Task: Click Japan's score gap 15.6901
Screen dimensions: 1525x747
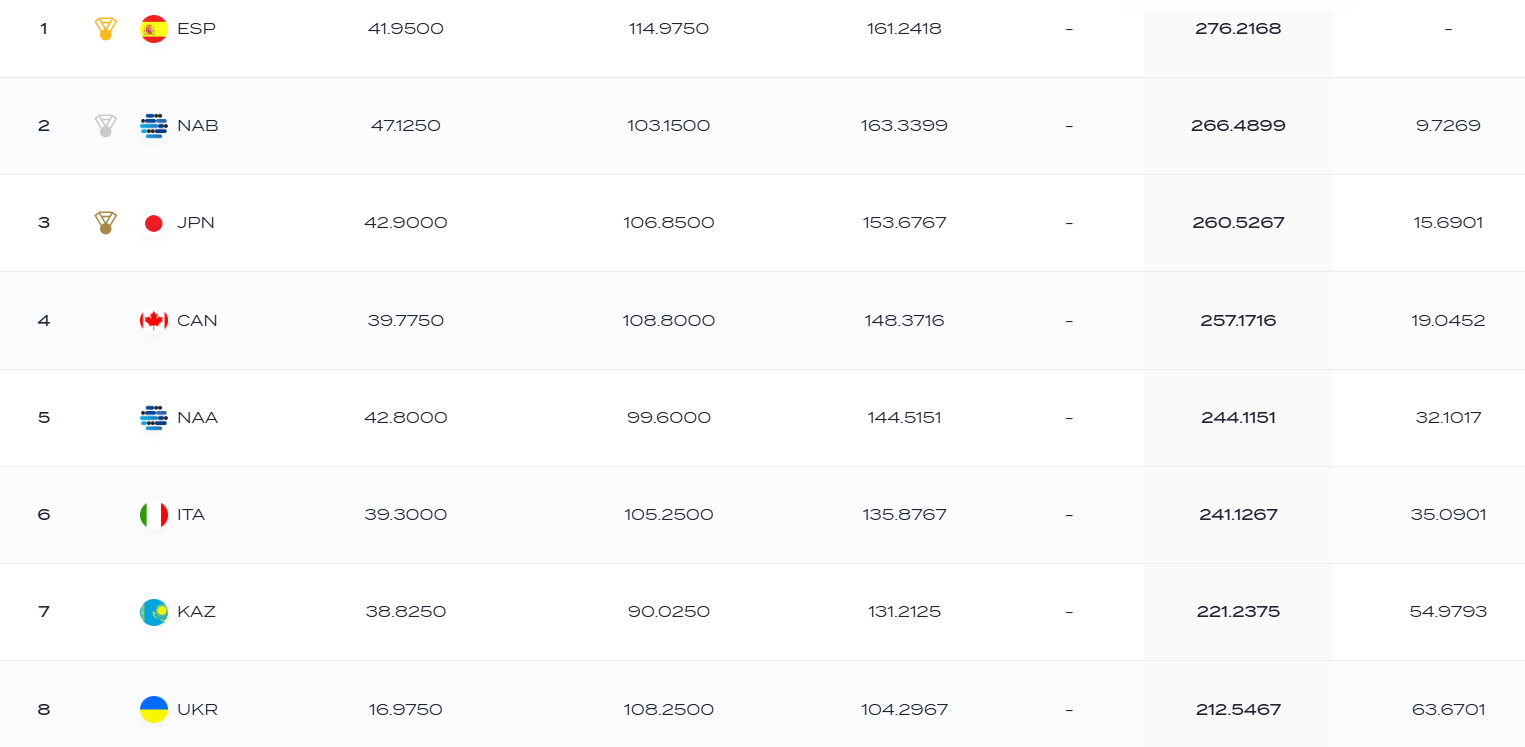Action: point(1448,223)
